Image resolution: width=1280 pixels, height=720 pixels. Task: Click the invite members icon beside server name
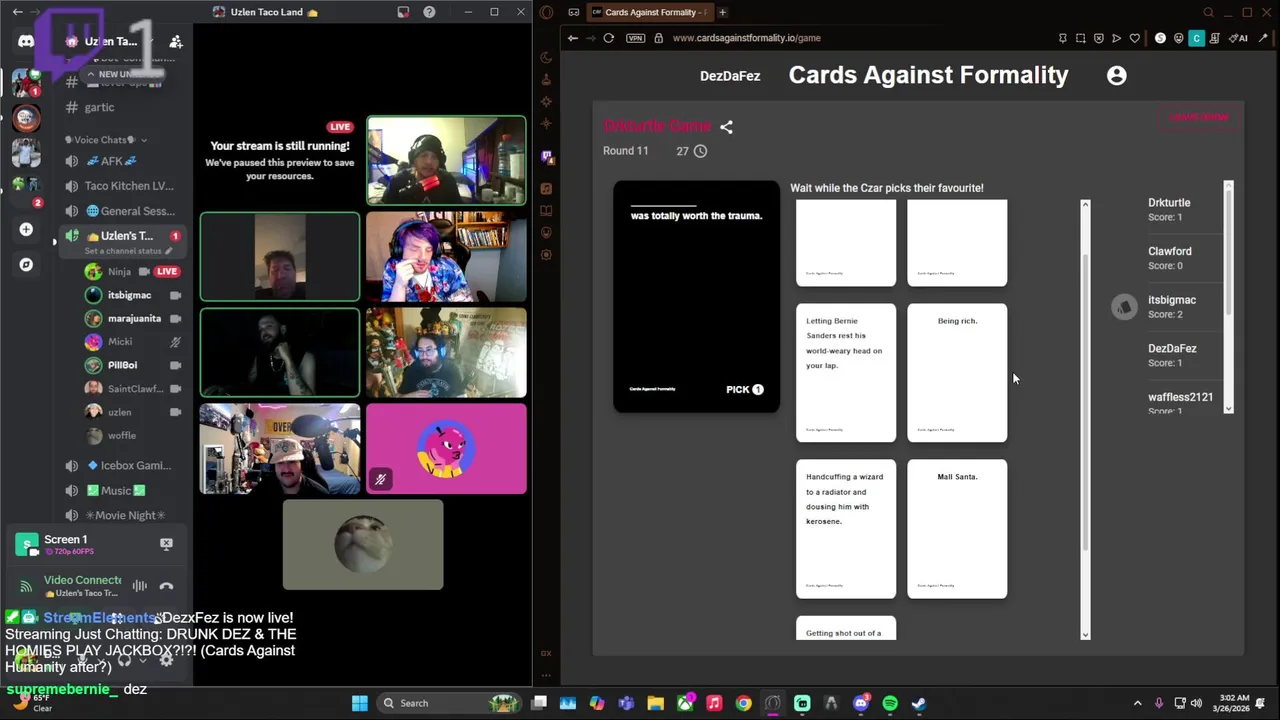(x=176, y=41)
